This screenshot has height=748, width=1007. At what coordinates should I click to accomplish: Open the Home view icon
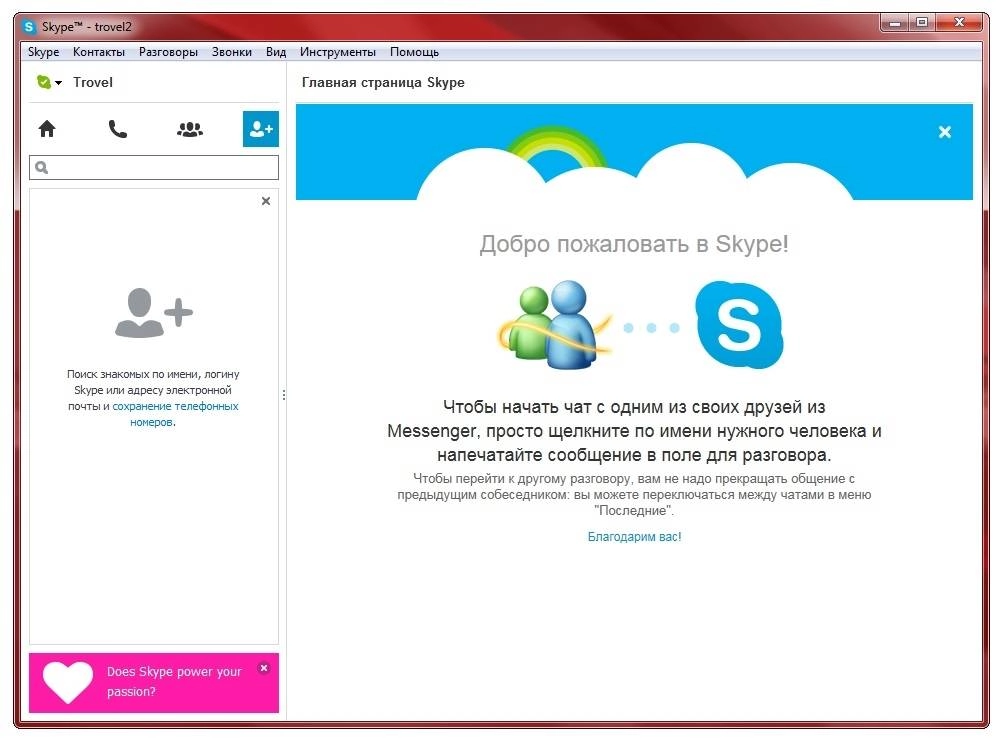pyautogui.click(x=47, y=129)
